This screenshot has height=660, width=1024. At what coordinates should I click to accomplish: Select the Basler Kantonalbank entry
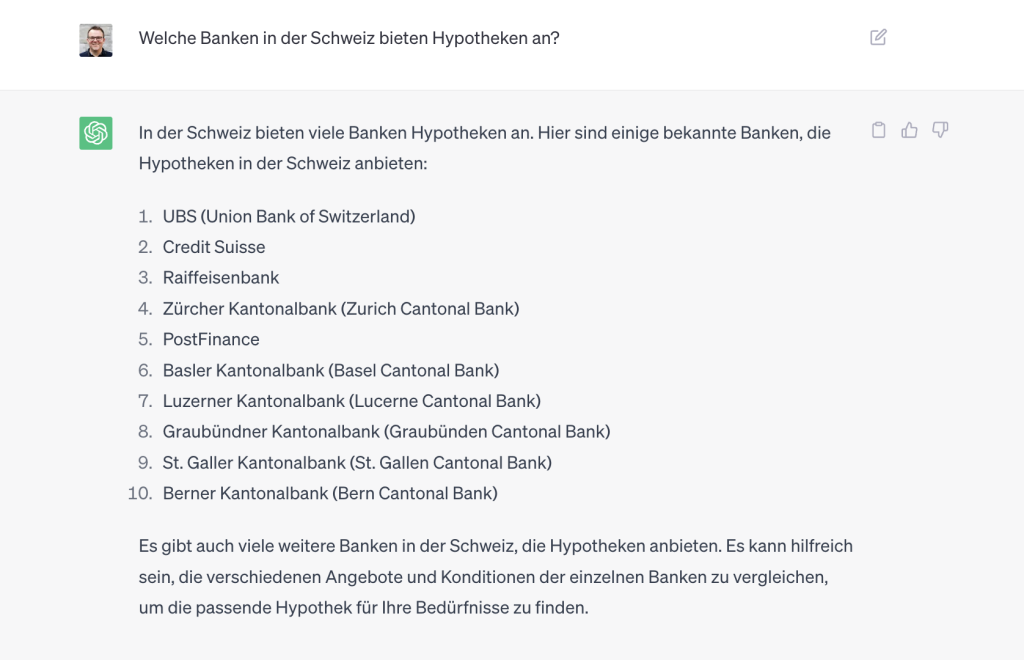[x=330, y=370]
